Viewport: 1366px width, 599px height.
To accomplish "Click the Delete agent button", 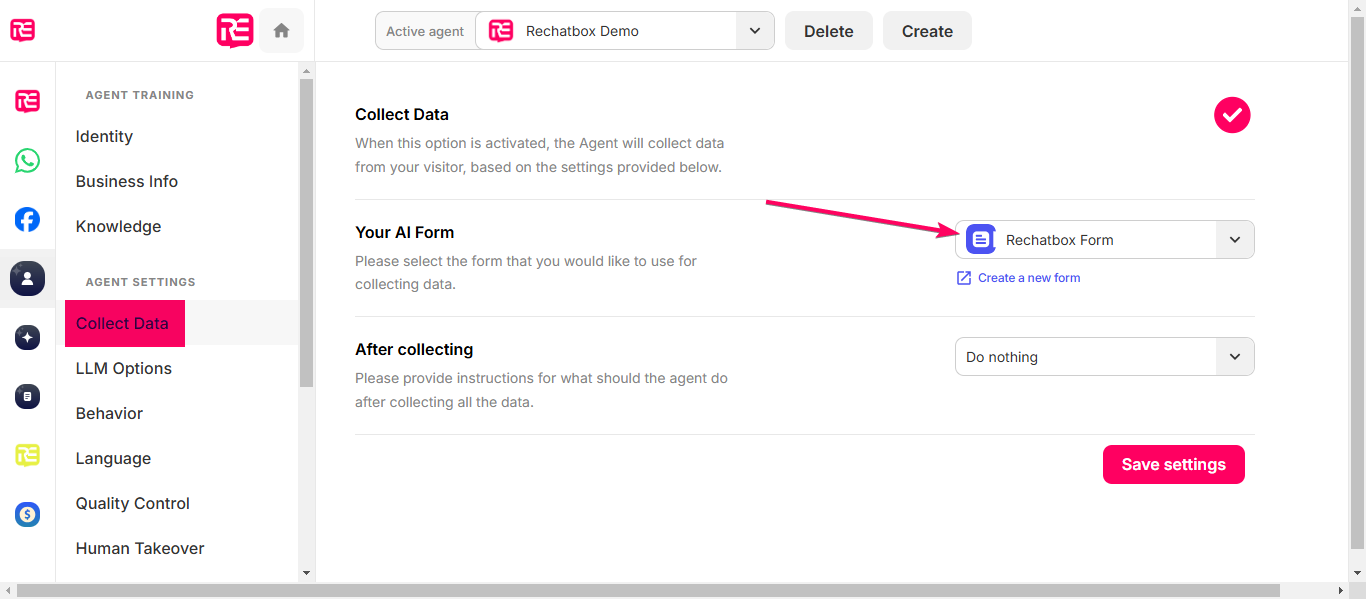I will (829, 31).
